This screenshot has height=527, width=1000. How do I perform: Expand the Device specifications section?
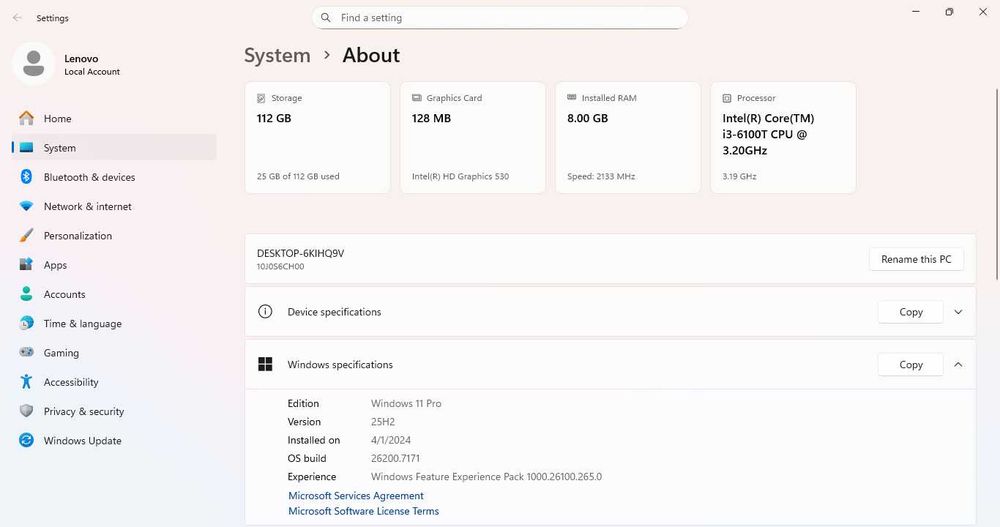958,312
